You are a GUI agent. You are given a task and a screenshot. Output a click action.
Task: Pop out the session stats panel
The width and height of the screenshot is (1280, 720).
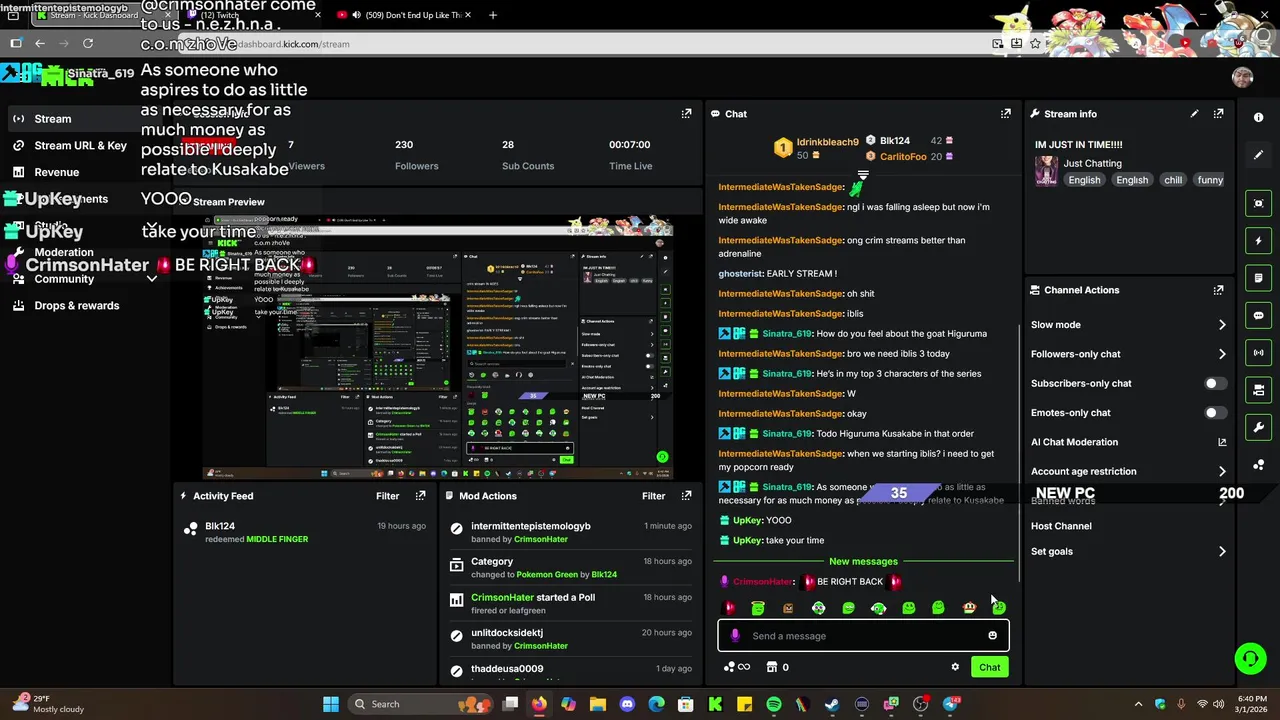686,114
